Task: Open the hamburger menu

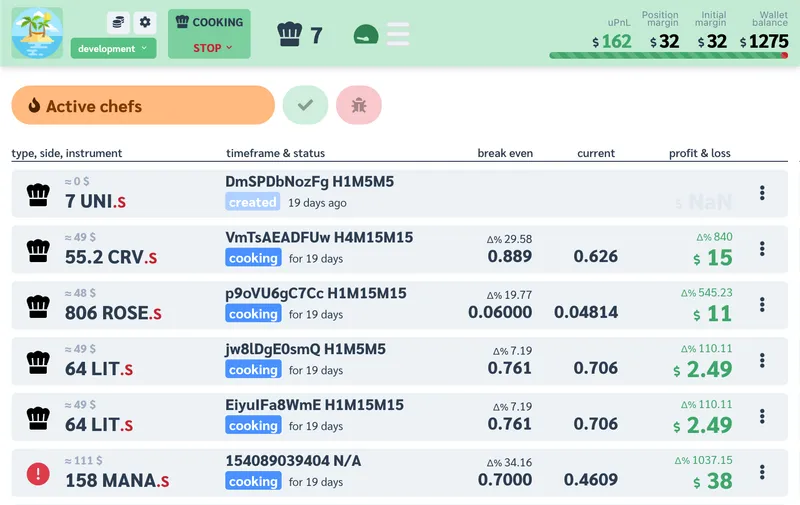Action: 398,35
